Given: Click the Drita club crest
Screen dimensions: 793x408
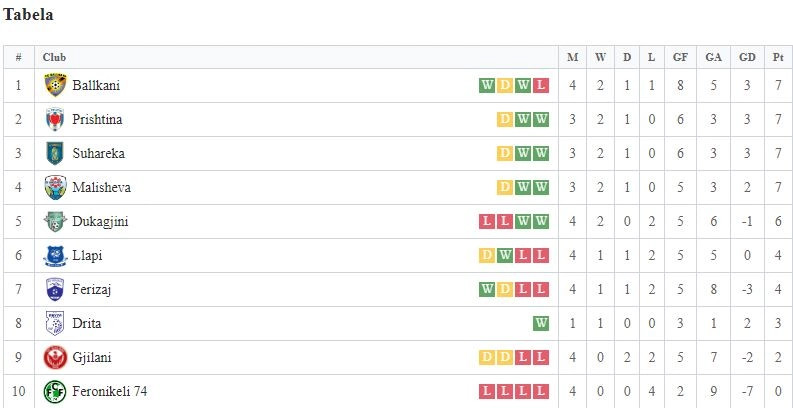Looking at the screenshot, I should [x=55, y=324].
